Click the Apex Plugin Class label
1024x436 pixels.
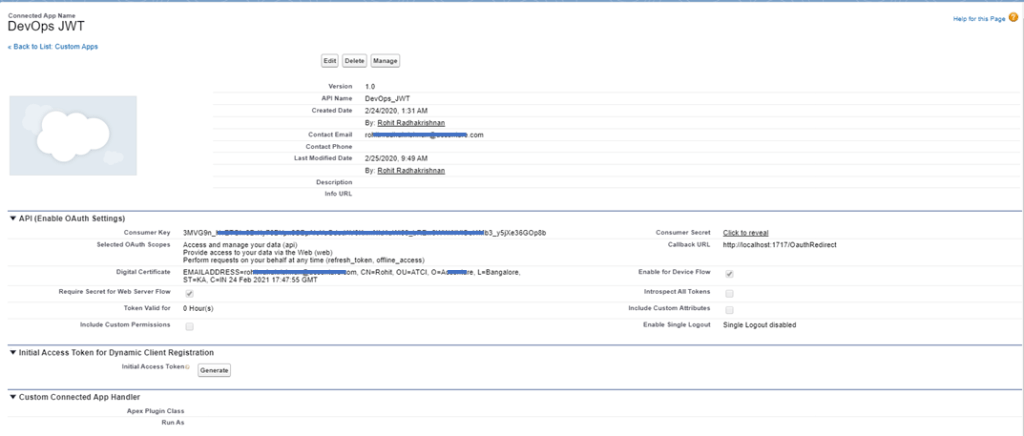click(155, 411)
